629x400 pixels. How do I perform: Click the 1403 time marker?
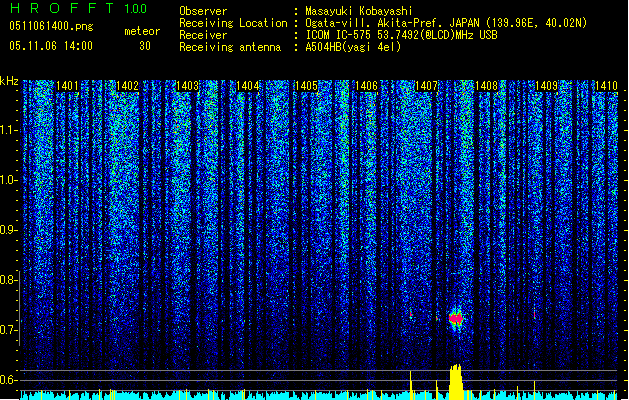[x=187, y=86]
